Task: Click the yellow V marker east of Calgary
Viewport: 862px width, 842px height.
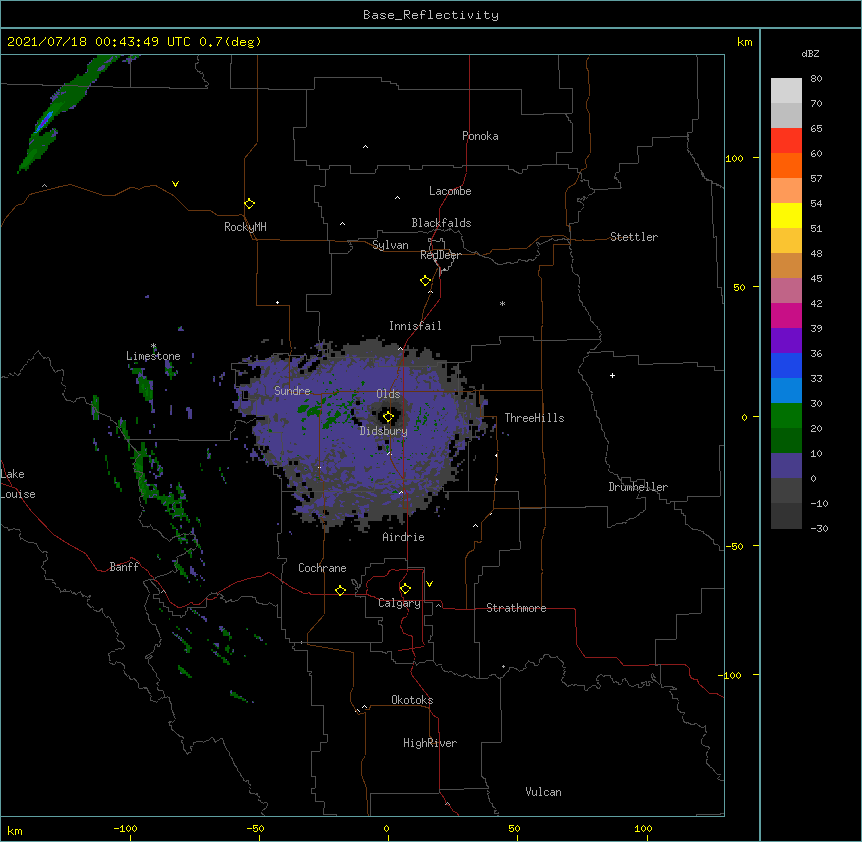Action: point(429,584)
